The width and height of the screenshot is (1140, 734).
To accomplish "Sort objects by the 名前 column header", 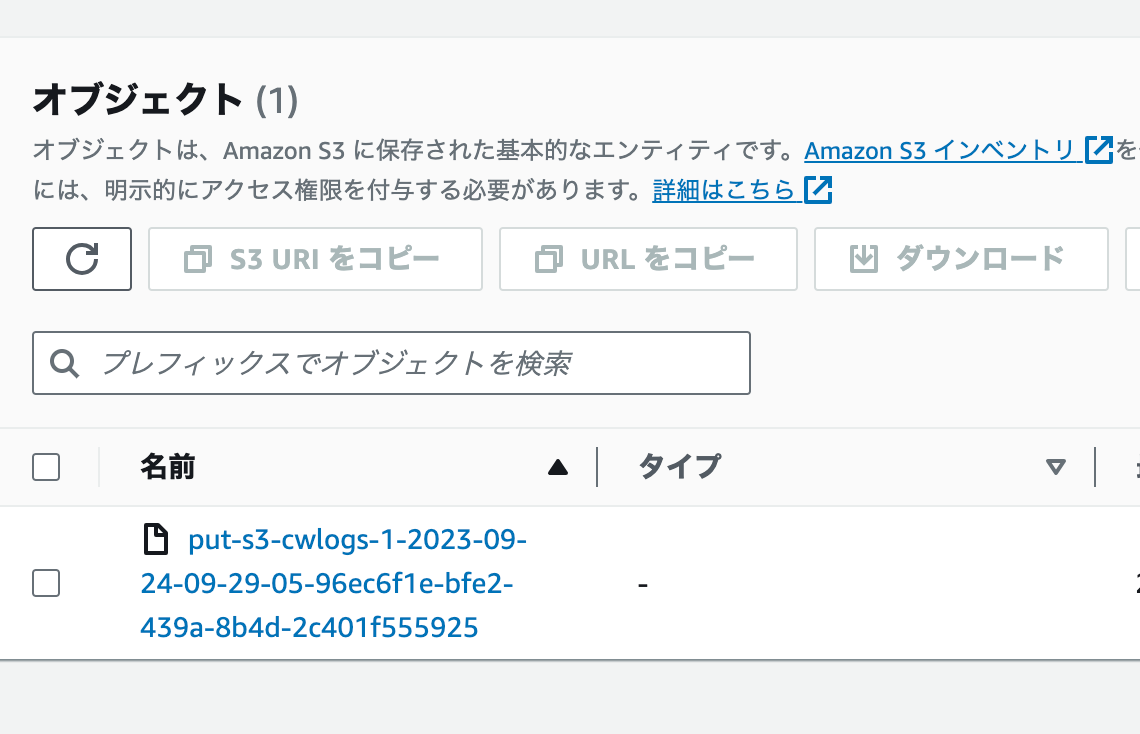I will click(168, 466).
